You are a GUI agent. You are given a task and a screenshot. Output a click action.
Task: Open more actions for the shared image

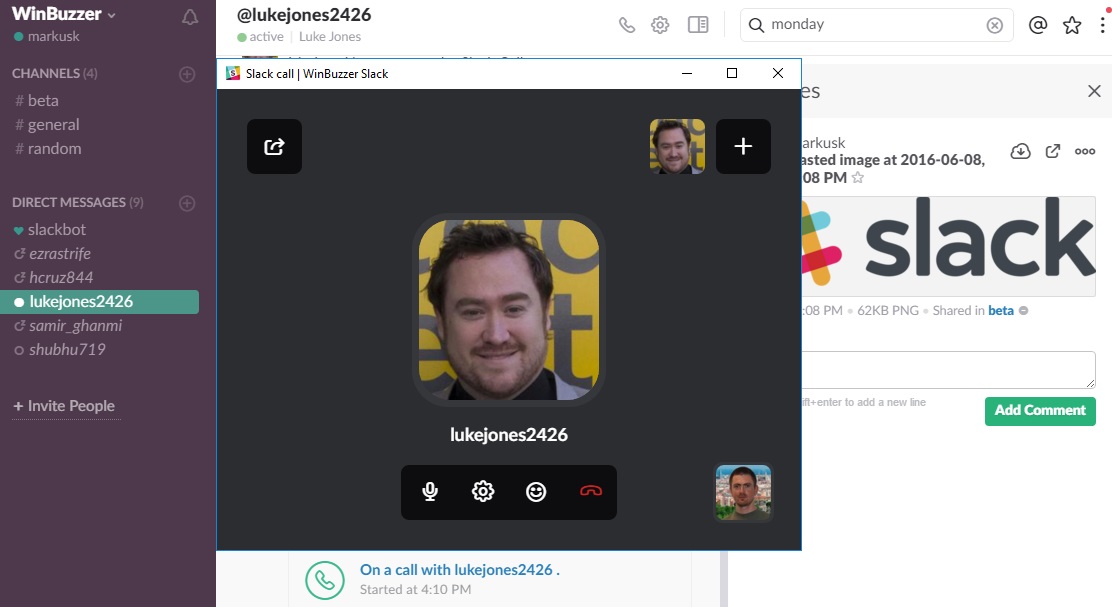(1084, 150)
